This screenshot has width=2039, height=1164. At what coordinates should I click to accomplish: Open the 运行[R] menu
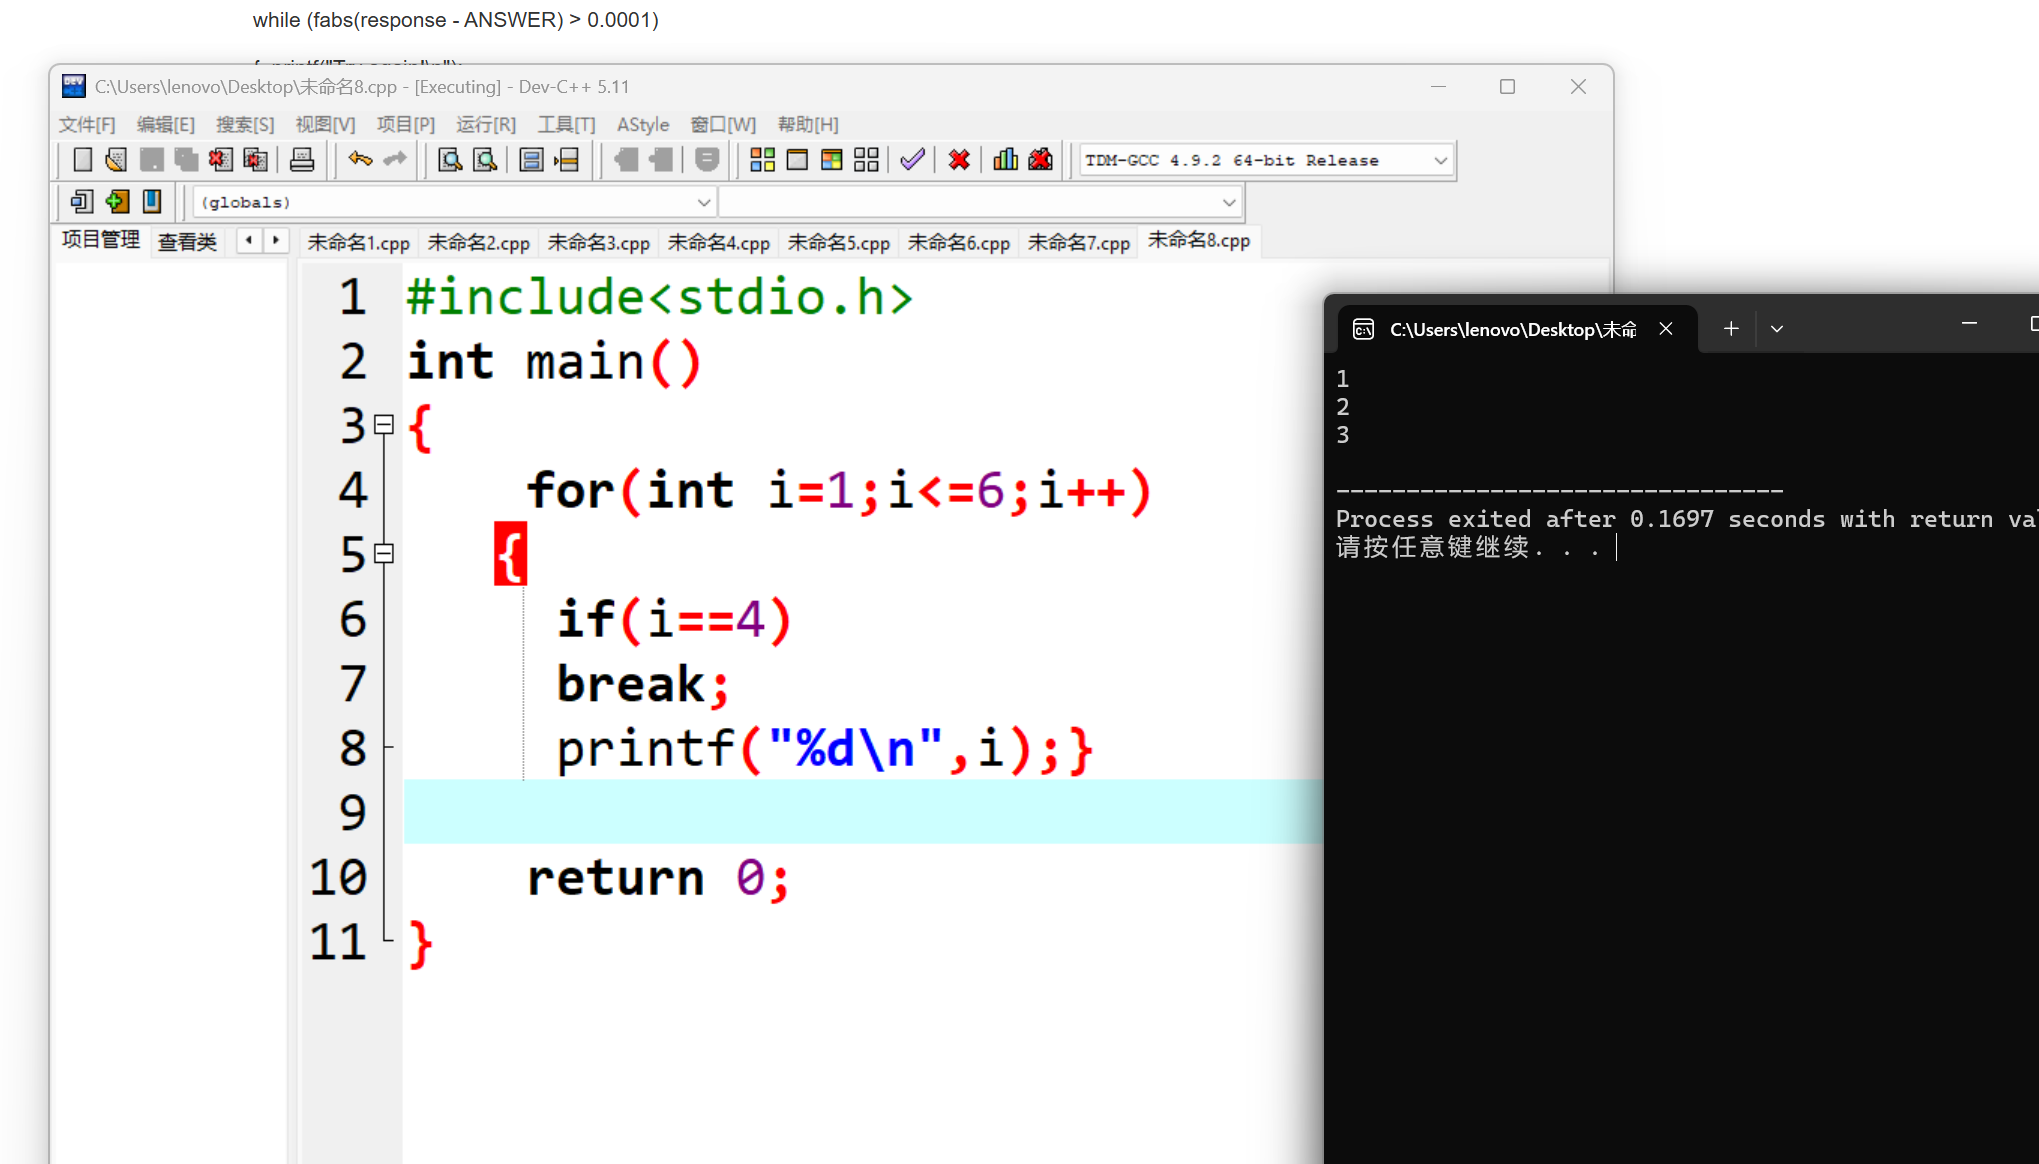pyautogui.click(x=486, y=124)
